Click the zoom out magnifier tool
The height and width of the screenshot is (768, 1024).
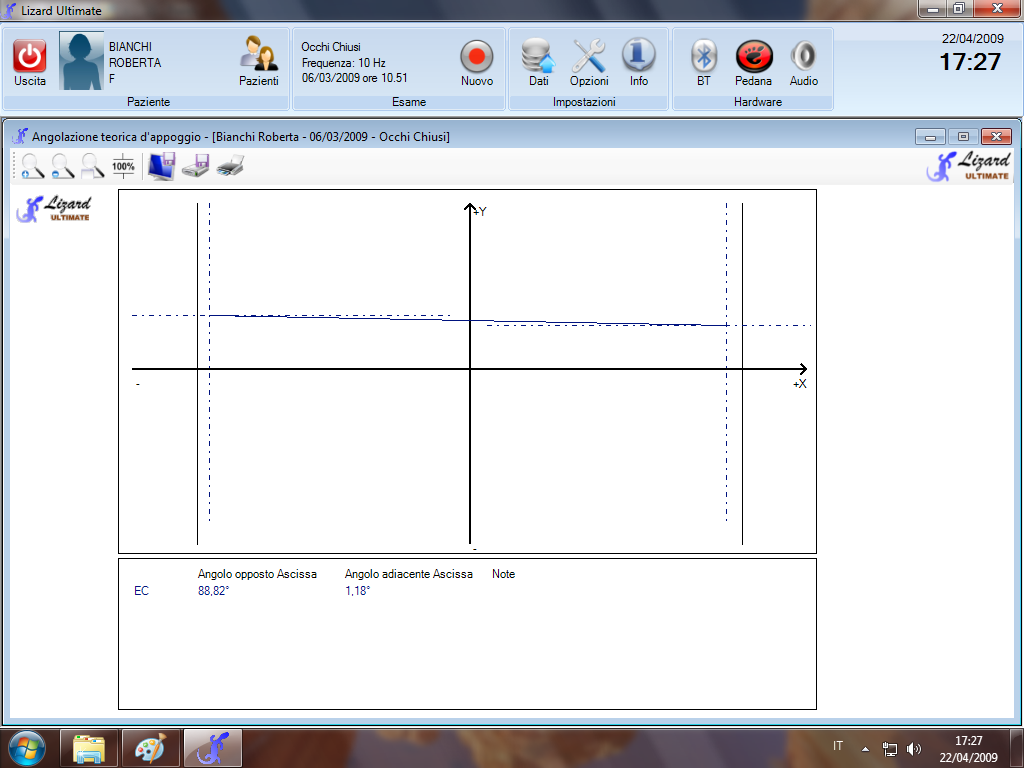click(x=62, y=166)
